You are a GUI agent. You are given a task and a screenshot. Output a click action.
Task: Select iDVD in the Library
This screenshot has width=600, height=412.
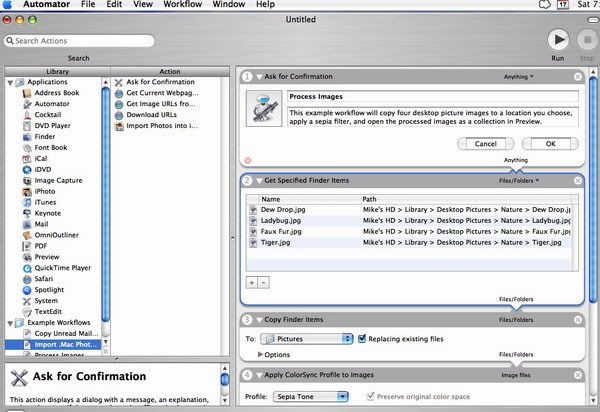pos(42,169)
